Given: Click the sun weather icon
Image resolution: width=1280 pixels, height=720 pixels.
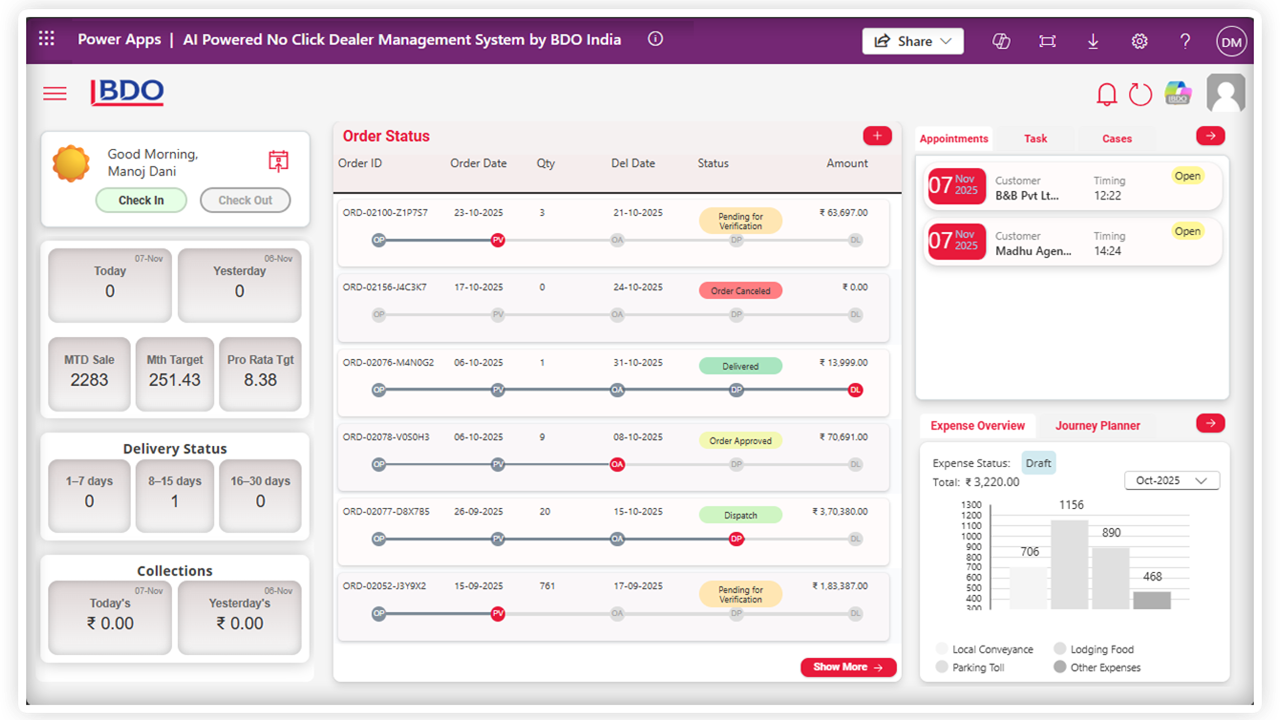Looking at the screenshot, I should [71, 163].
